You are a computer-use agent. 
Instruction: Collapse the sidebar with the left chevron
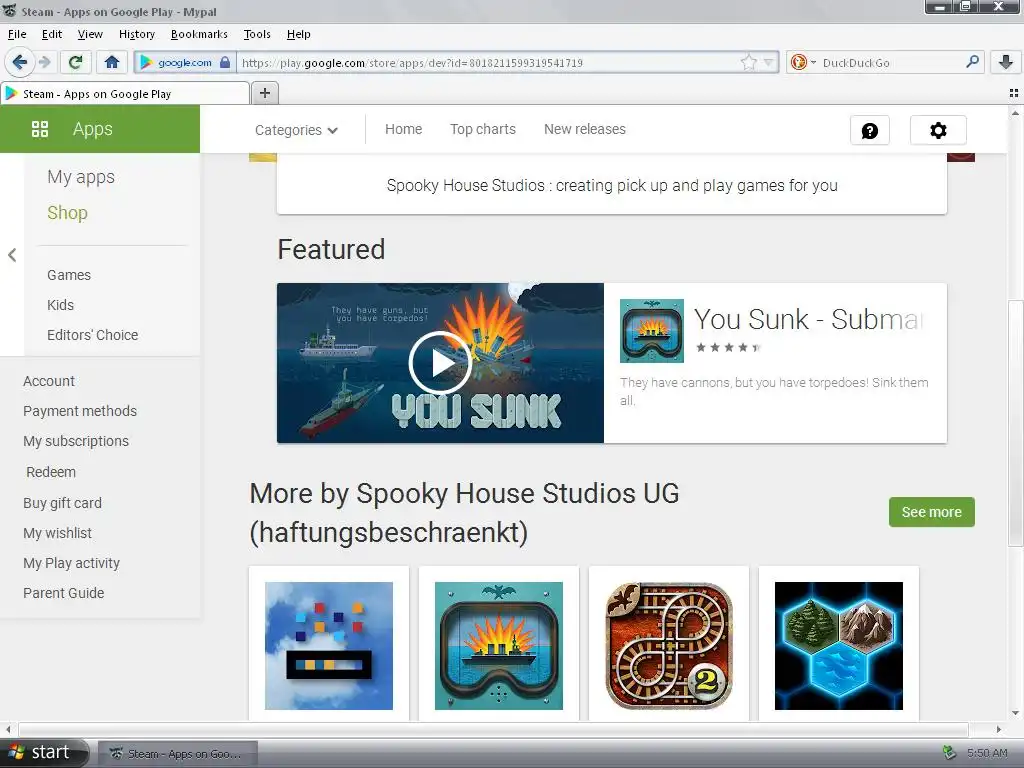coord(12,255)
